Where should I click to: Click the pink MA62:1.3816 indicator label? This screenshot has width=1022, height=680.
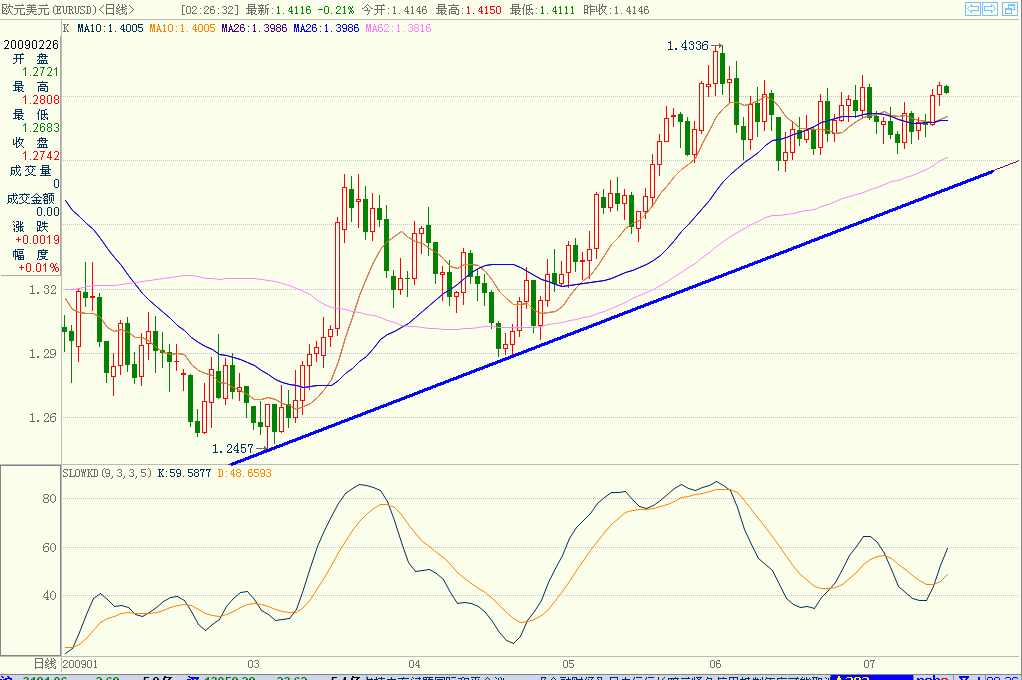[x=398, y=28]
